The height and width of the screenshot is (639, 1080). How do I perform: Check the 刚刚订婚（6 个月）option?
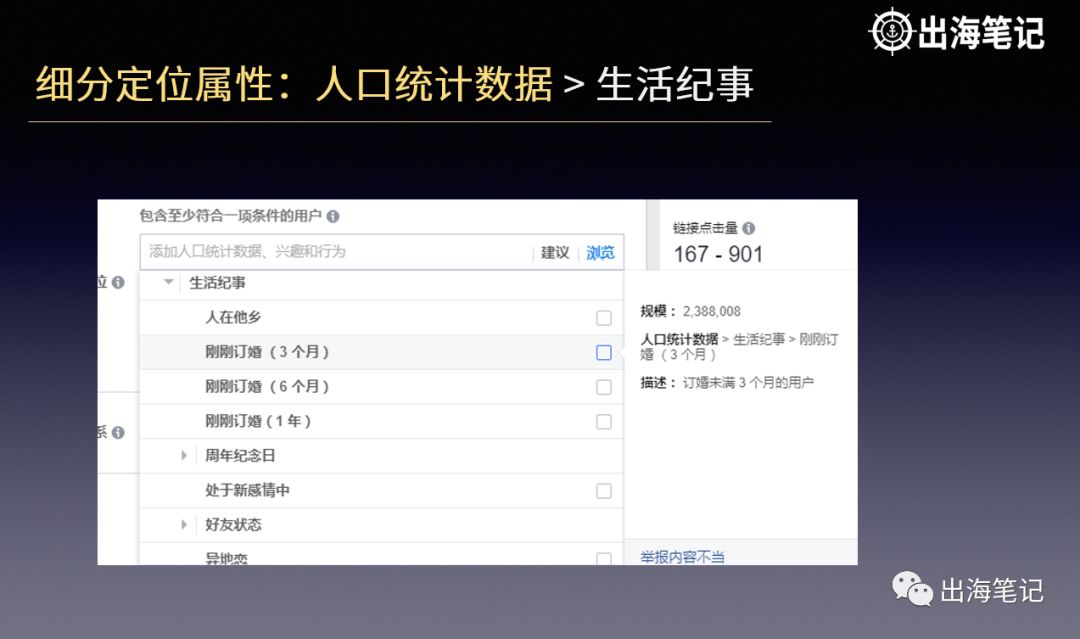[604, 387]
